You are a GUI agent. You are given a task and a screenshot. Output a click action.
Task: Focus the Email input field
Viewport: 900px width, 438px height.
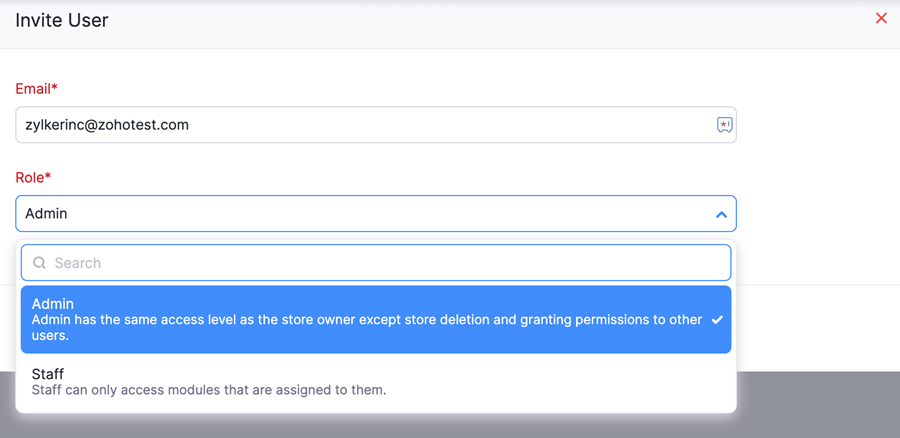360,125
